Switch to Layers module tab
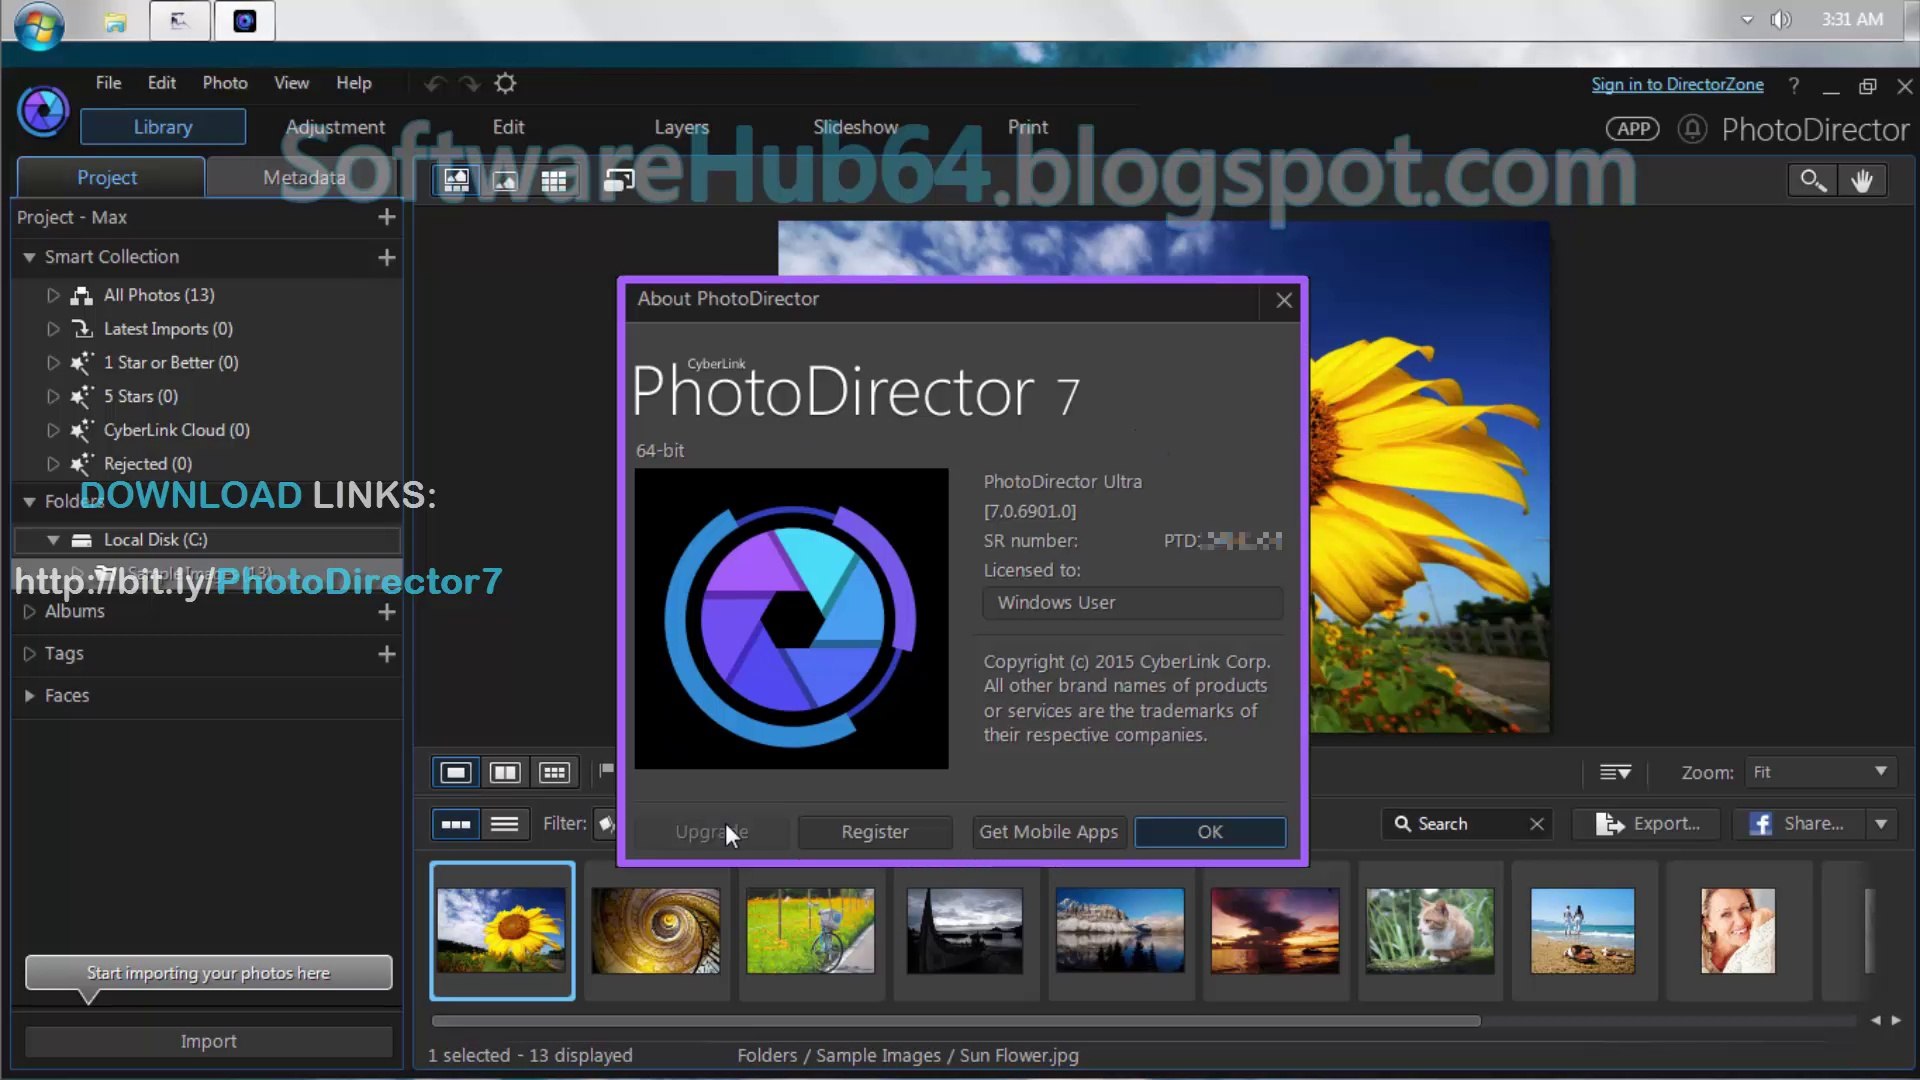1920x1080 pixels. 681,127
